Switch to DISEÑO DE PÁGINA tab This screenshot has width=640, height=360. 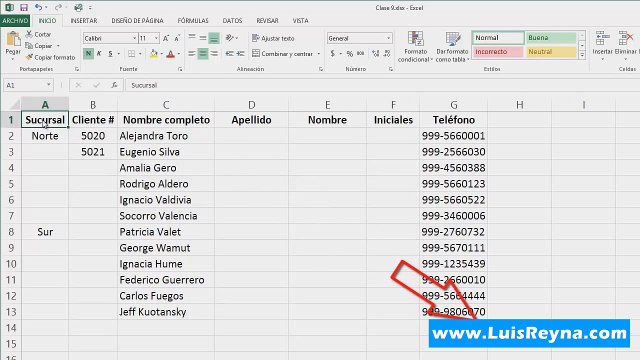[x=137, y=20]
